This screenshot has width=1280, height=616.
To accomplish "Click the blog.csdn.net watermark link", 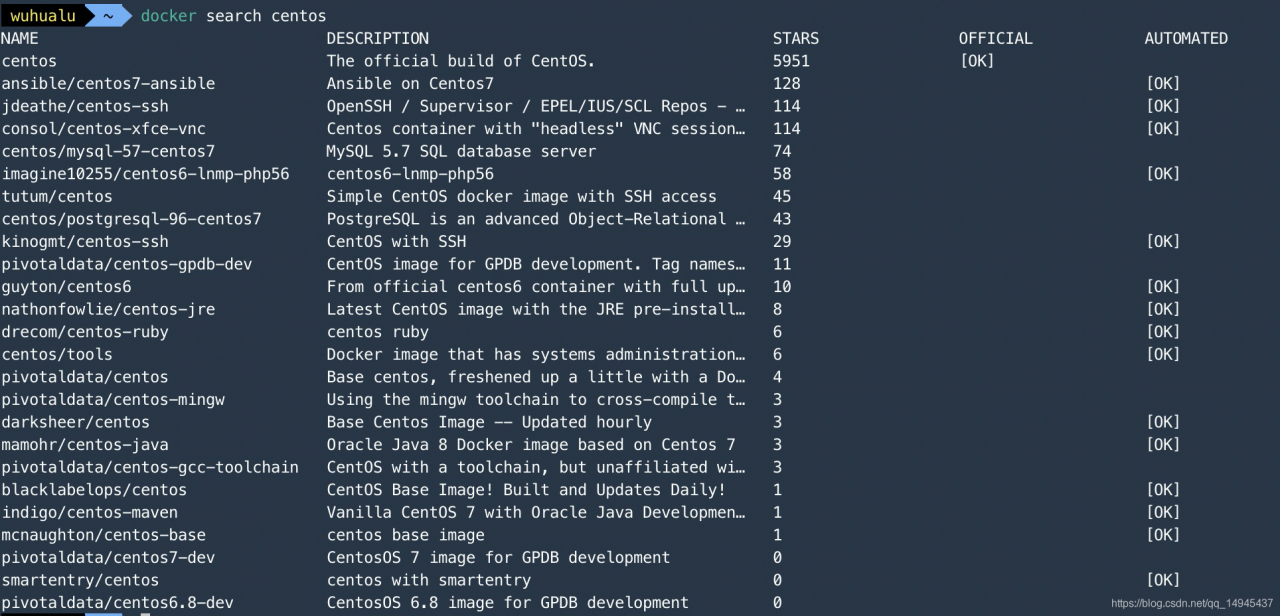I will 1194,603.
